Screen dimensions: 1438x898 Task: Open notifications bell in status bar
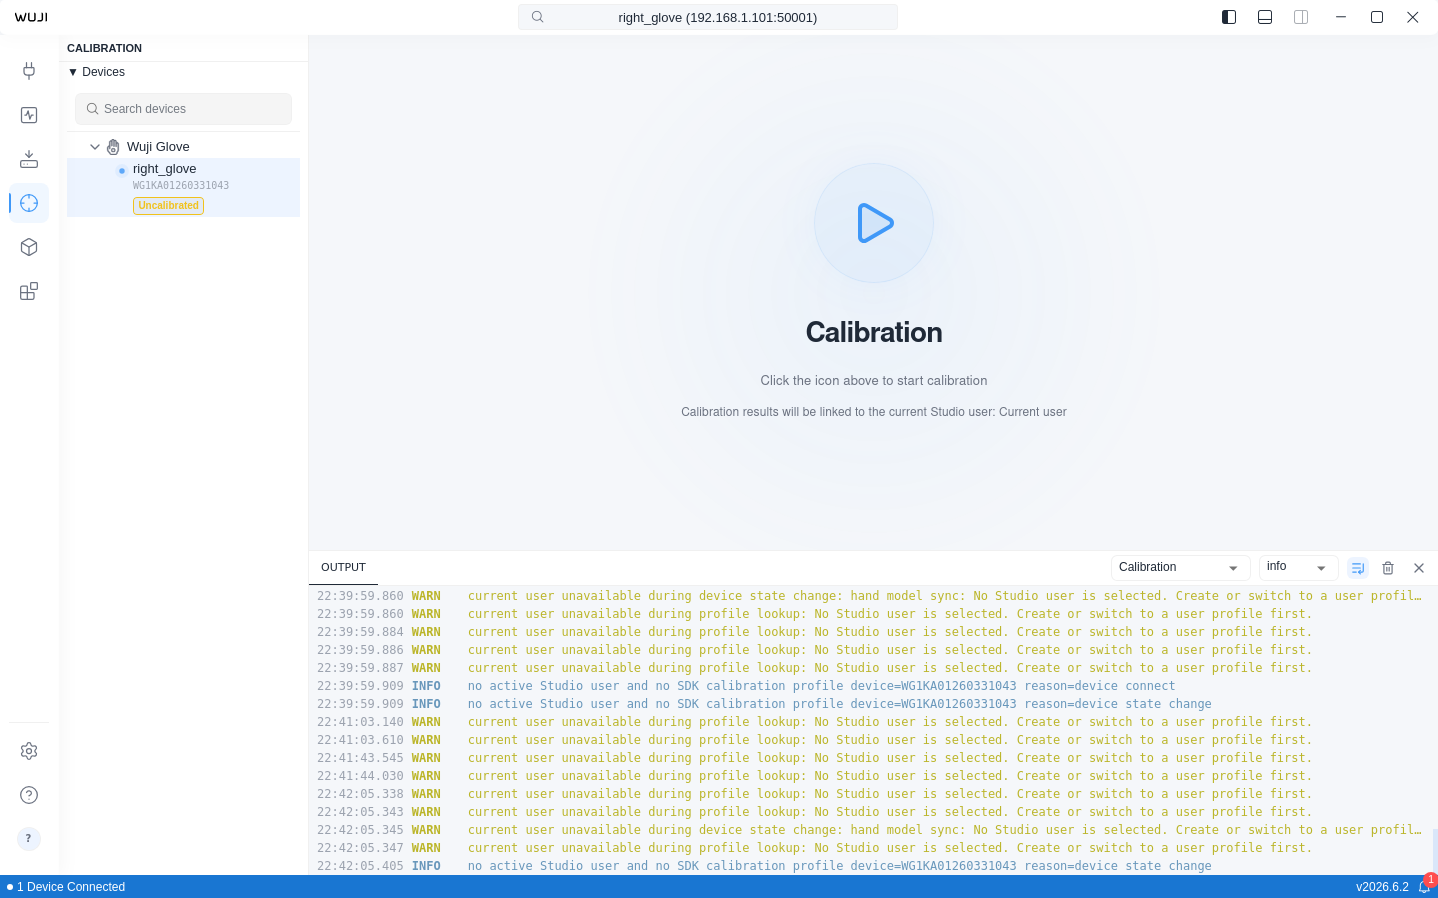tap(1425, 887)
